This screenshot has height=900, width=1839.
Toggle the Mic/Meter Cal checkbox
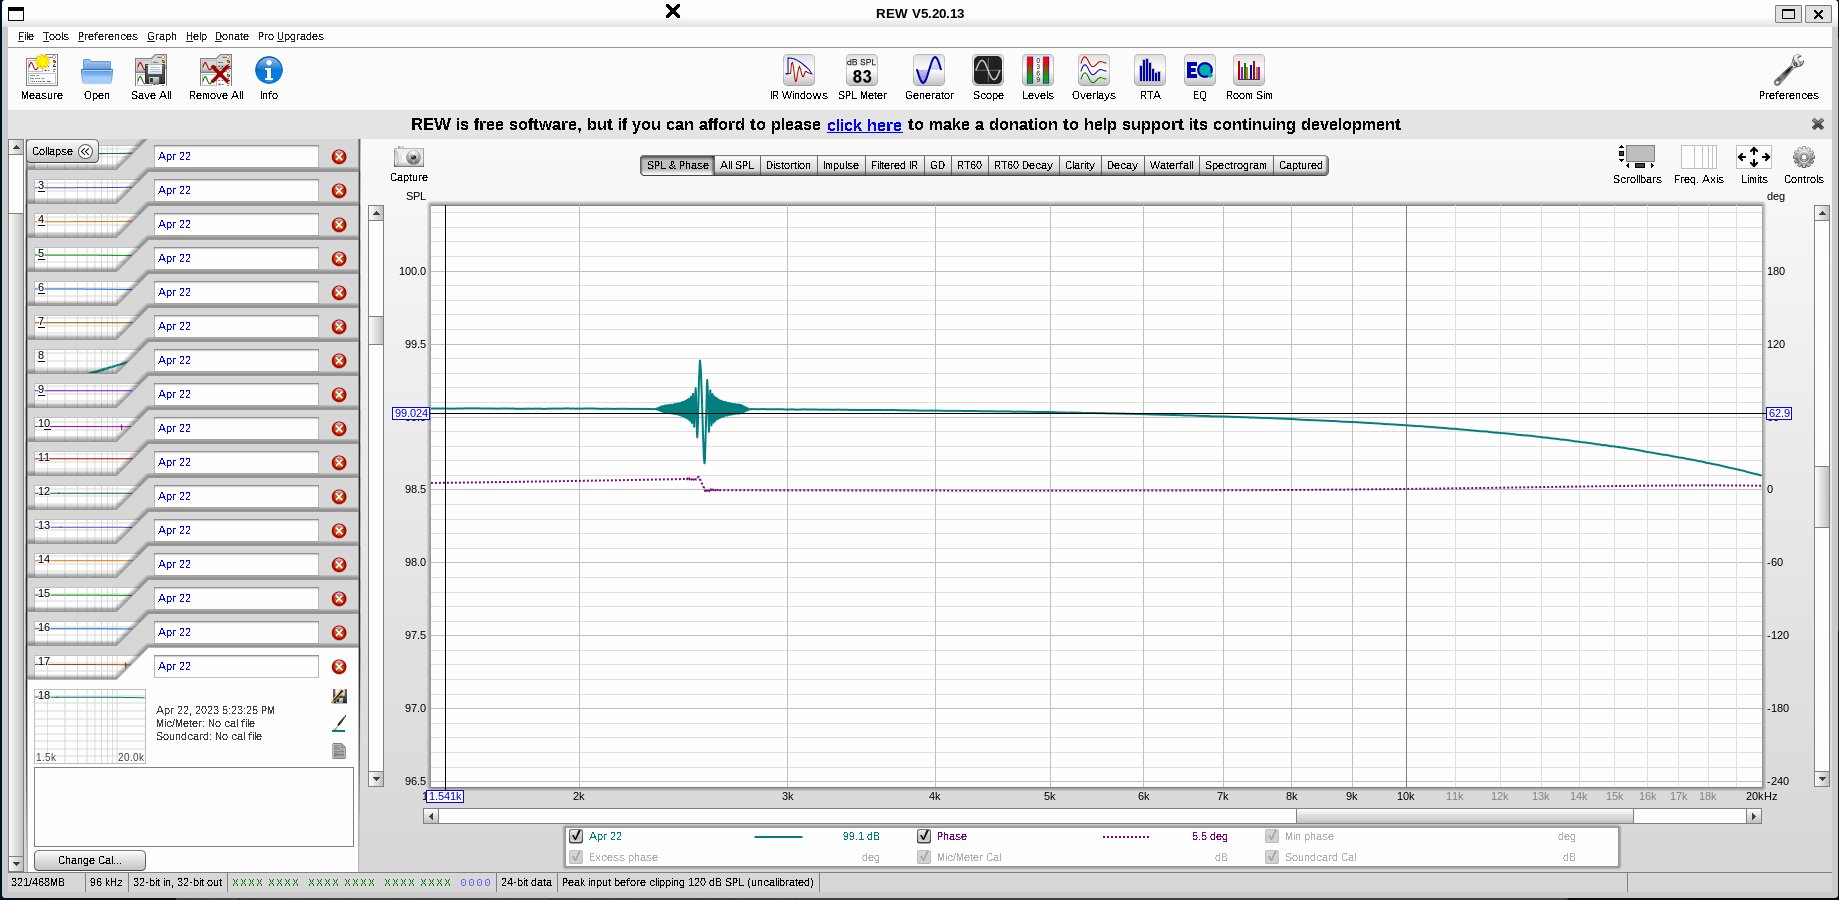[924, 857]
